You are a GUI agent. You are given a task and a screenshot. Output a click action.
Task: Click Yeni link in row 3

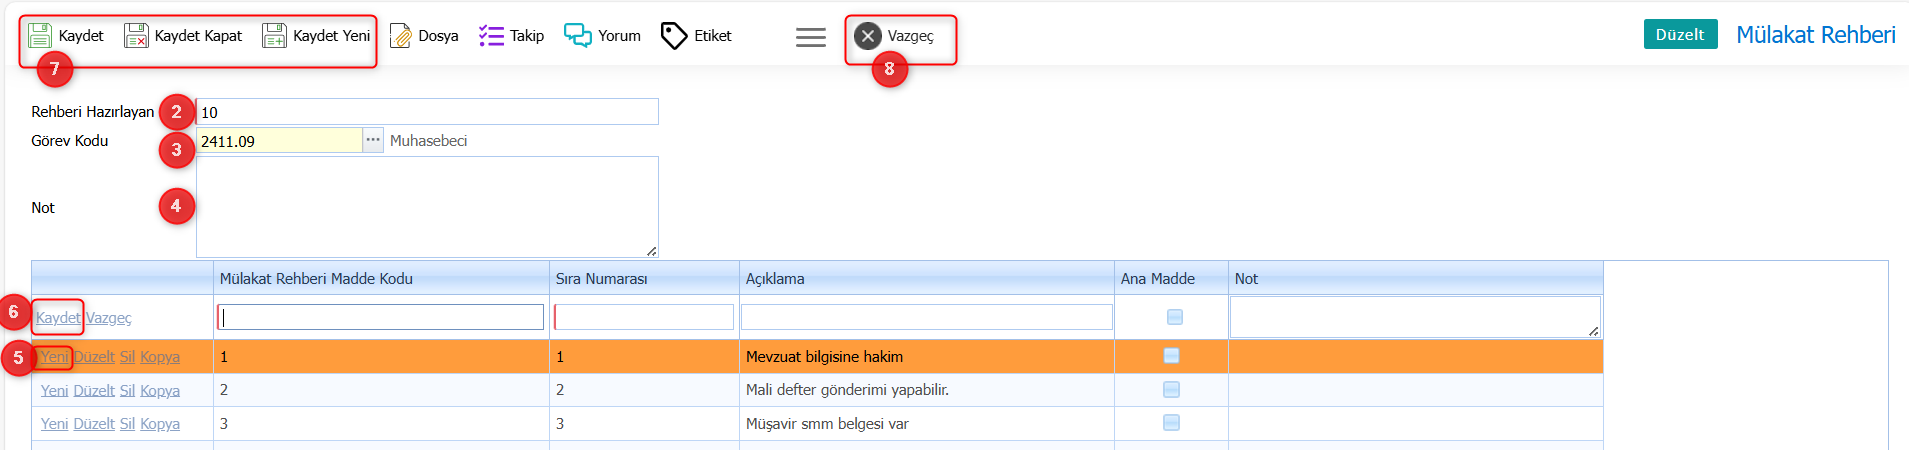(x=54, y=424)
